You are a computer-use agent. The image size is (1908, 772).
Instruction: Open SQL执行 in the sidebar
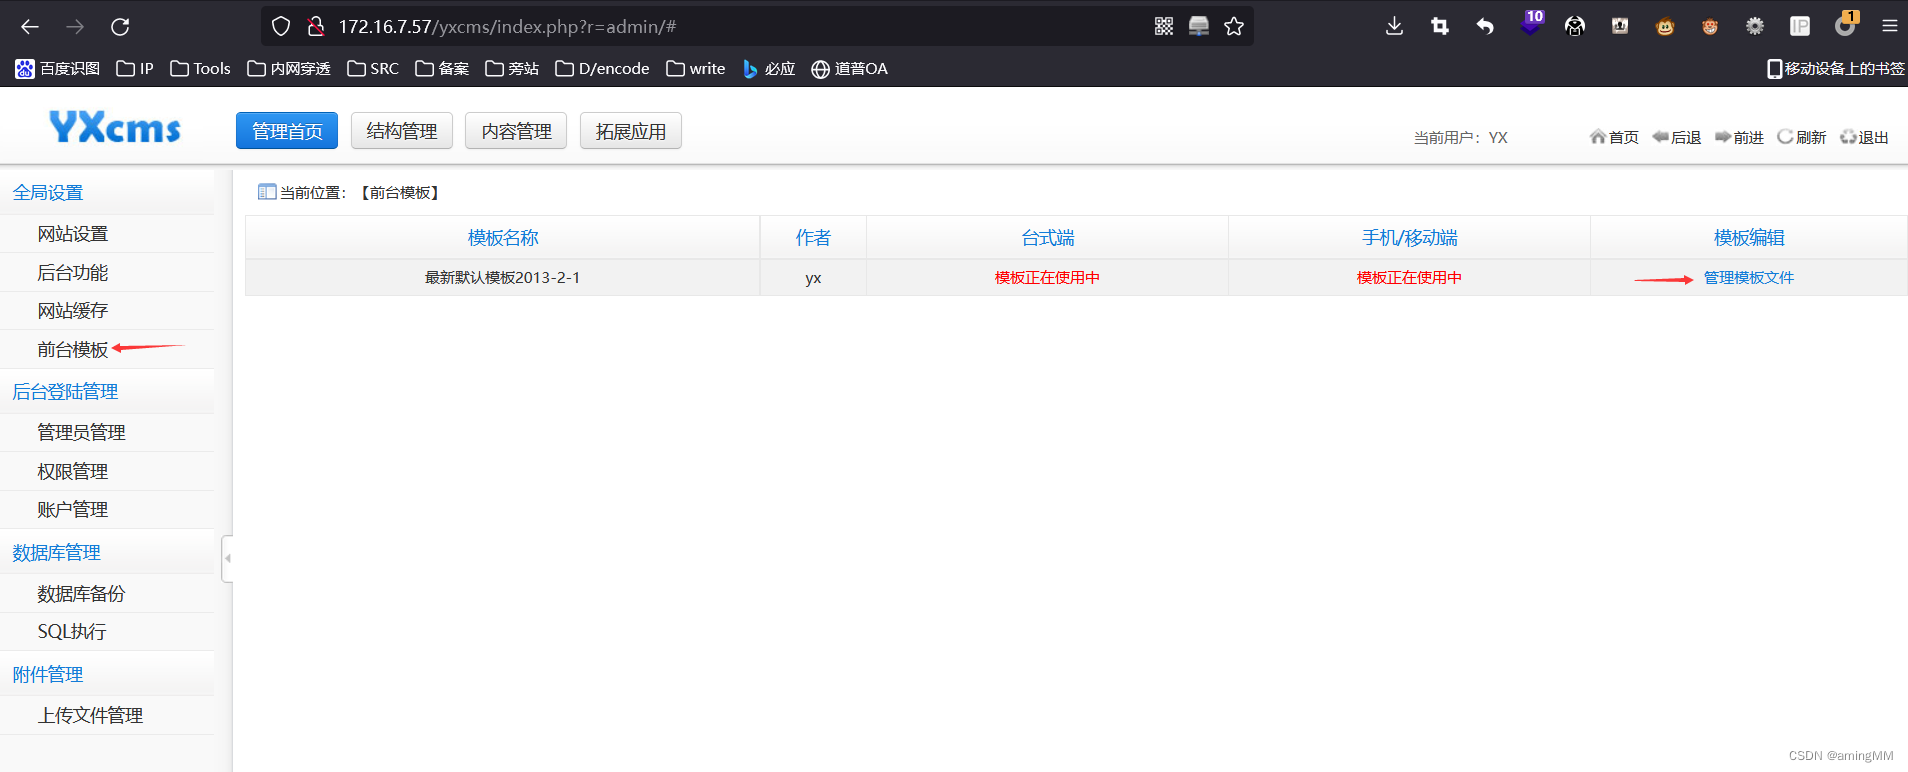click(72, 632)
